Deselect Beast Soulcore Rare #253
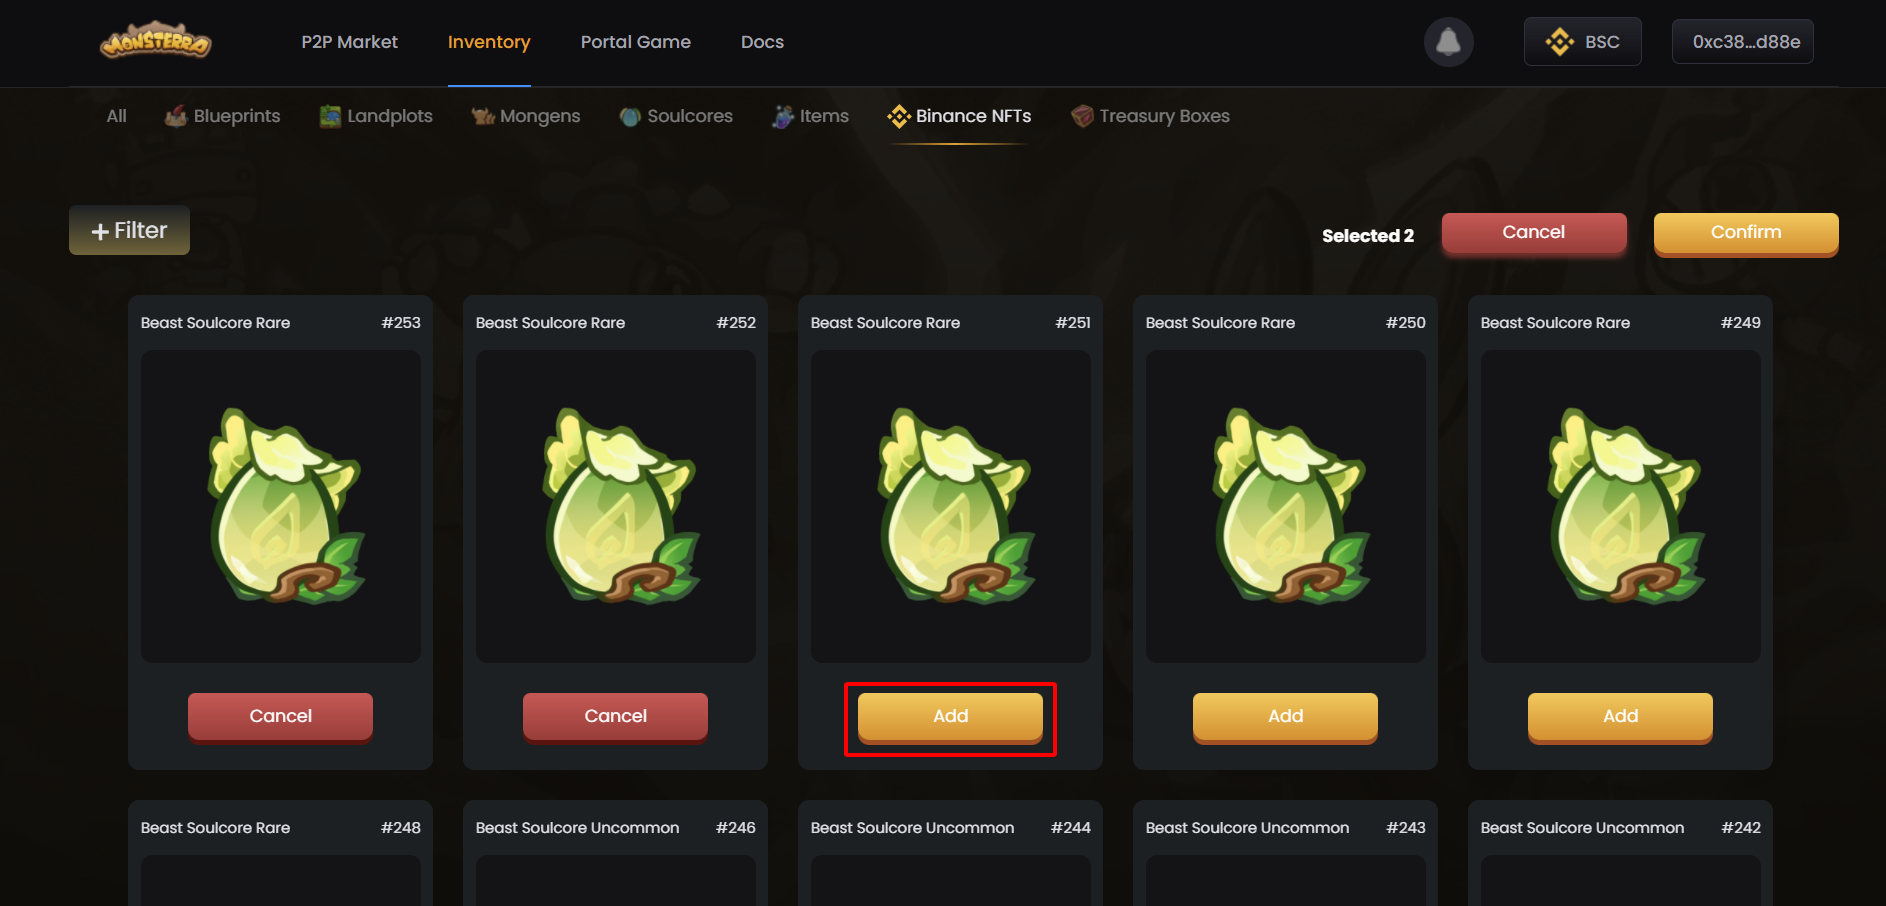Screen dimensions: 1886x906 (280, 717)
